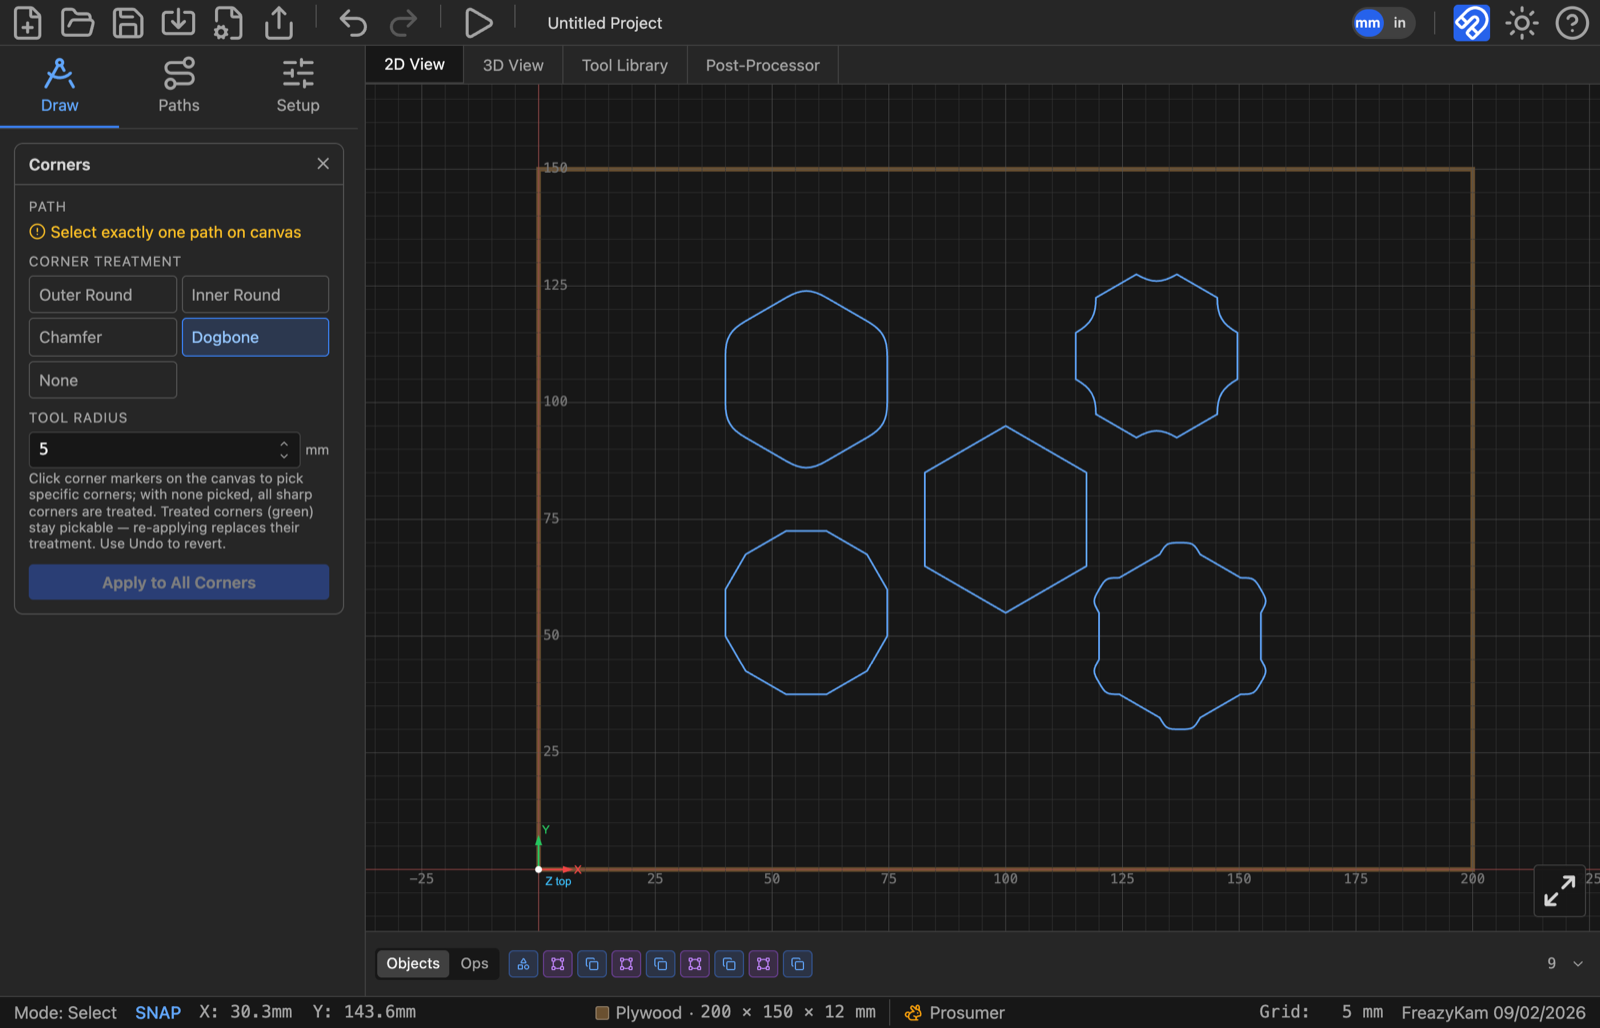
Task: Click the FreazyKam 09/02/2026 status text
Action: click(x=1493, y=1012)
